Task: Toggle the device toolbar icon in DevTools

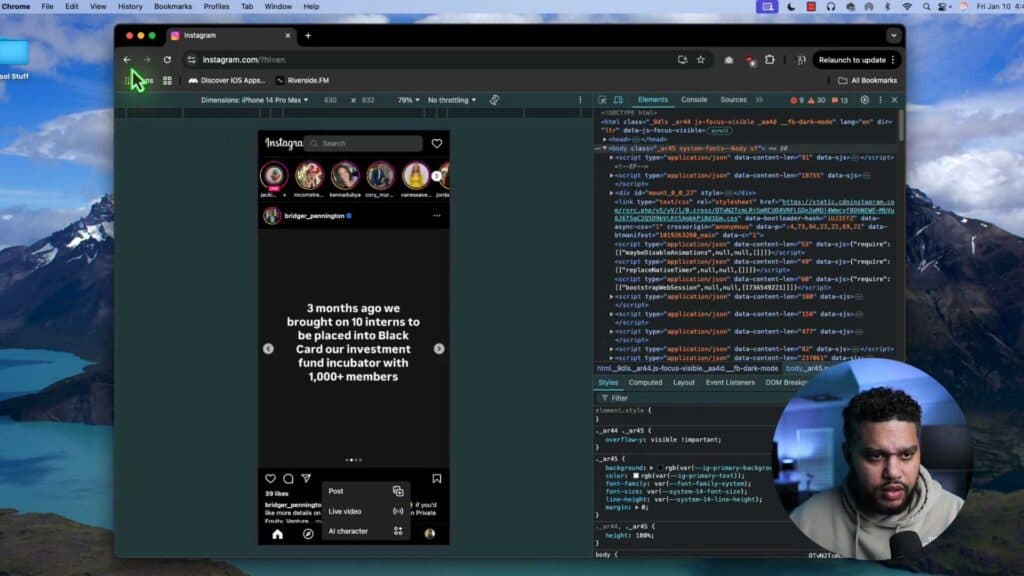Action: 618,100
